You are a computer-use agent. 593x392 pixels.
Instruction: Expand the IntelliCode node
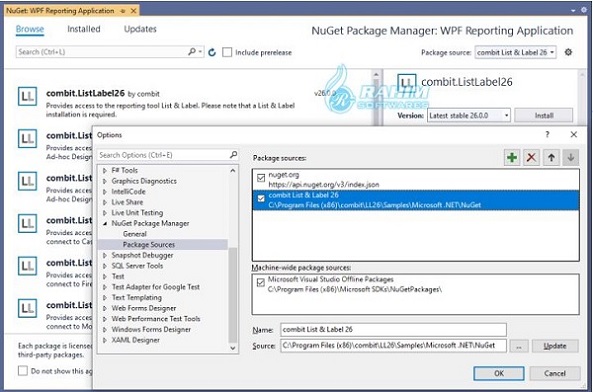(105, 192)
